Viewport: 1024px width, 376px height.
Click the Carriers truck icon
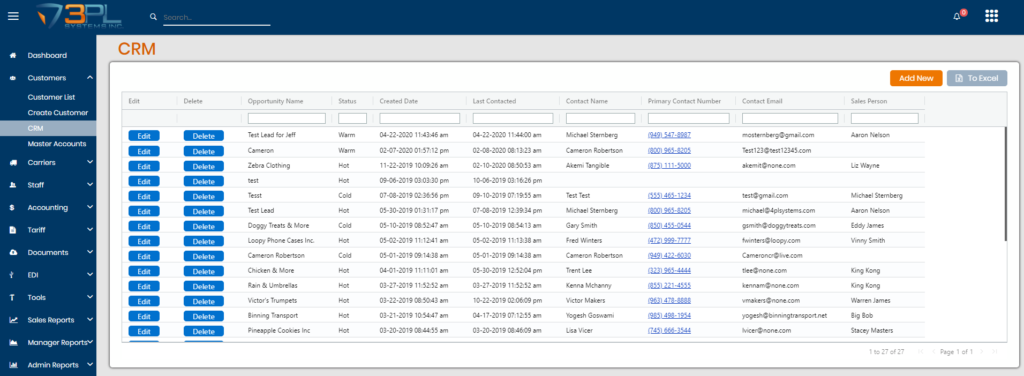click(12, 163)
